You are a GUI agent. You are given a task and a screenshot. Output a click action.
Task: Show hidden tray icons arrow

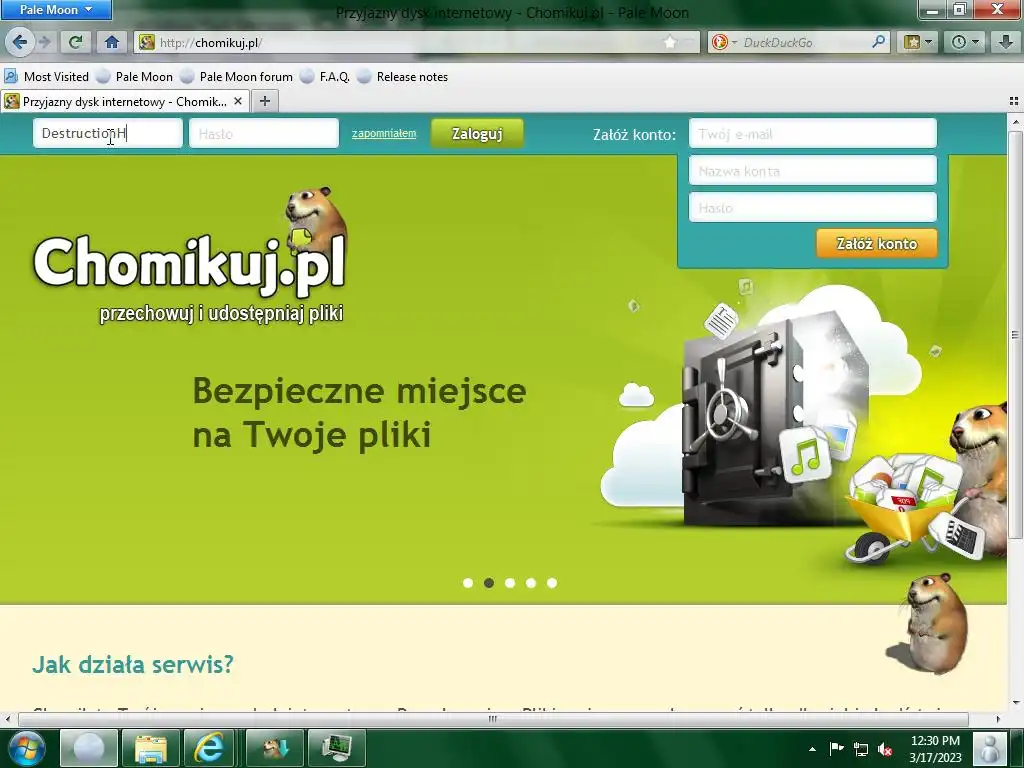[x=812, y=749]
